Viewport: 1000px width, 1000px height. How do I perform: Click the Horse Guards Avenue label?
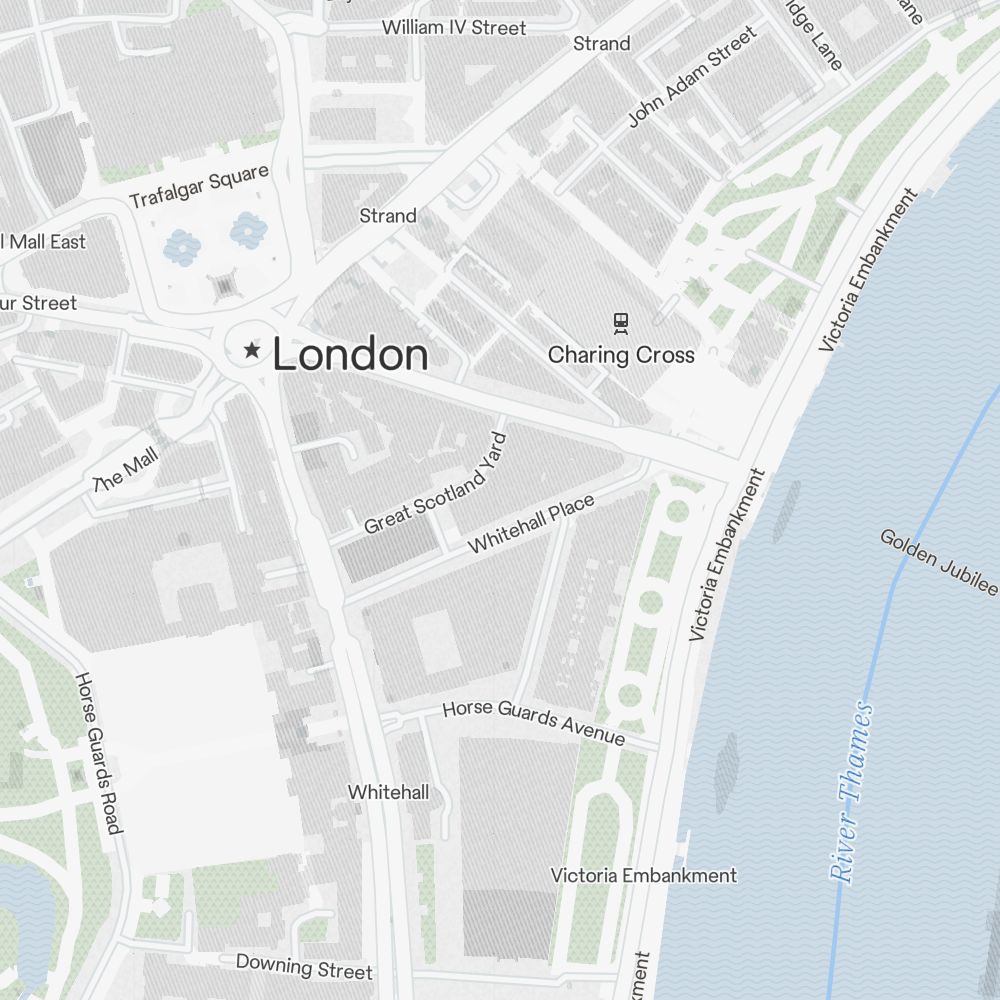(534, 723)
